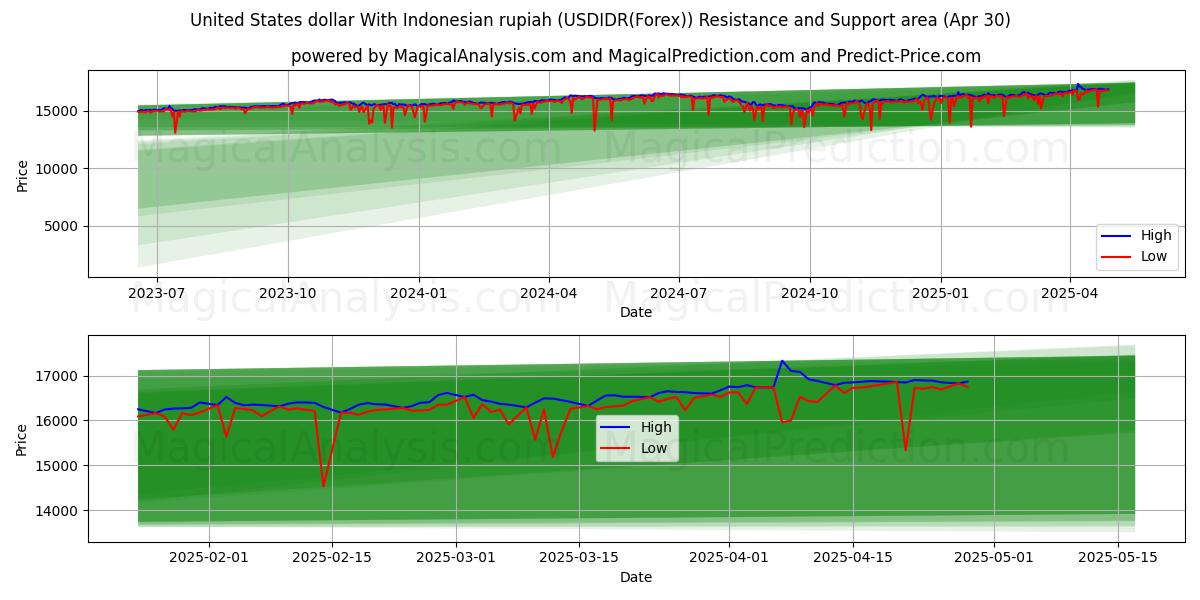Click the 14000 price tick on bottom chart
The height and width of the screenshot is (600, 1200).
click(x=59, y=511)
